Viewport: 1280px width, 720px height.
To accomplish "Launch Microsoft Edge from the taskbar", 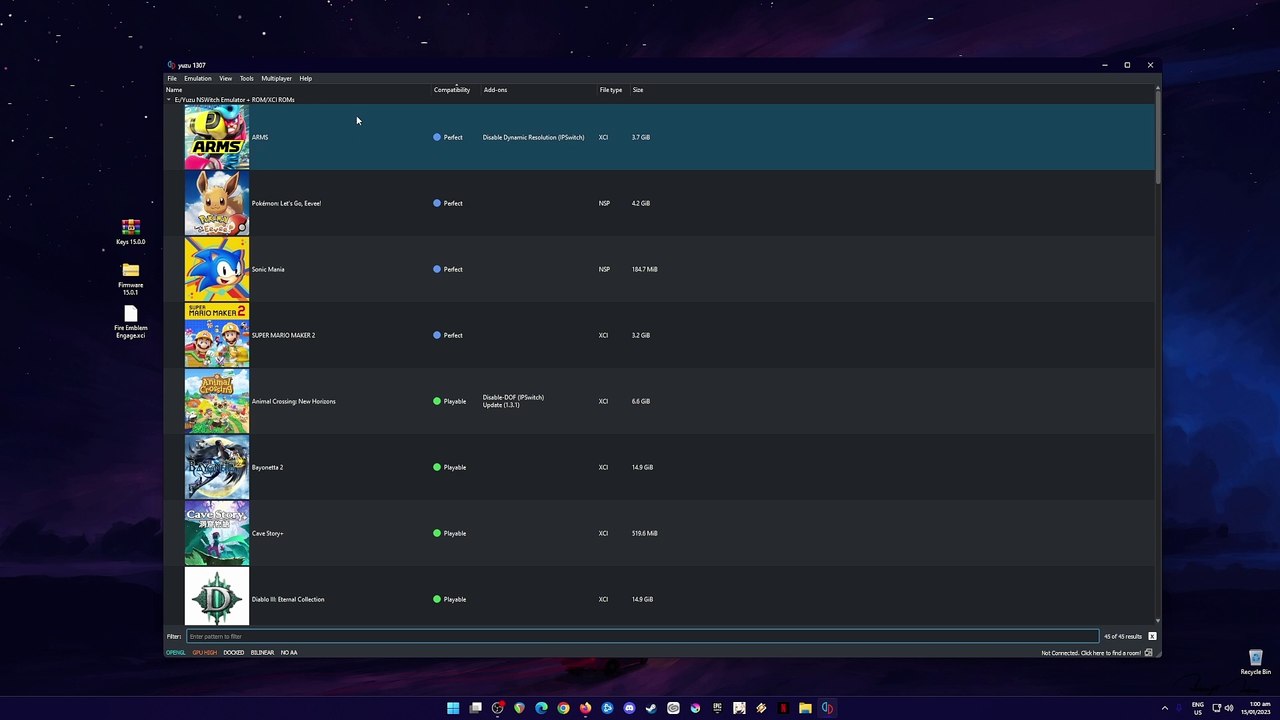I will (x=541, y=708).
